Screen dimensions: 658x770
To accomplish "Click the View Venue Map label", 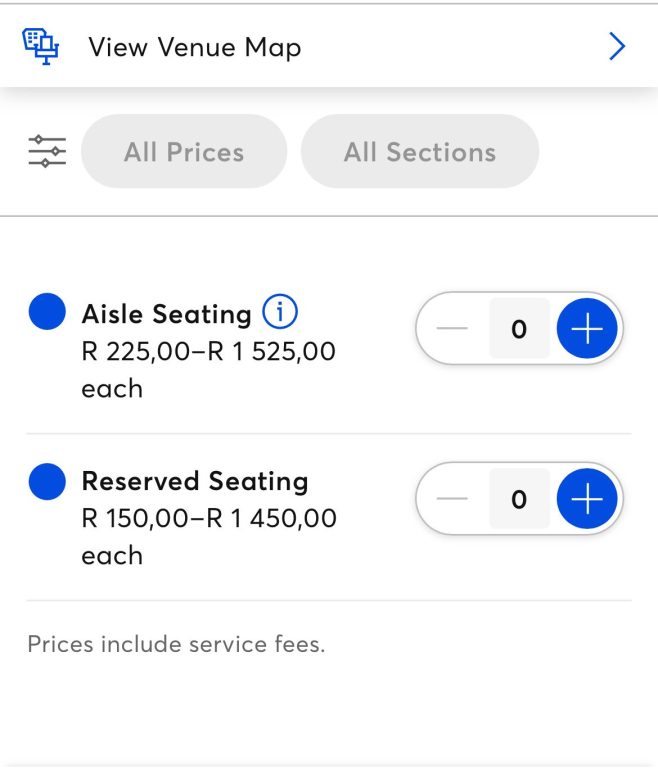I will [194, 47].
